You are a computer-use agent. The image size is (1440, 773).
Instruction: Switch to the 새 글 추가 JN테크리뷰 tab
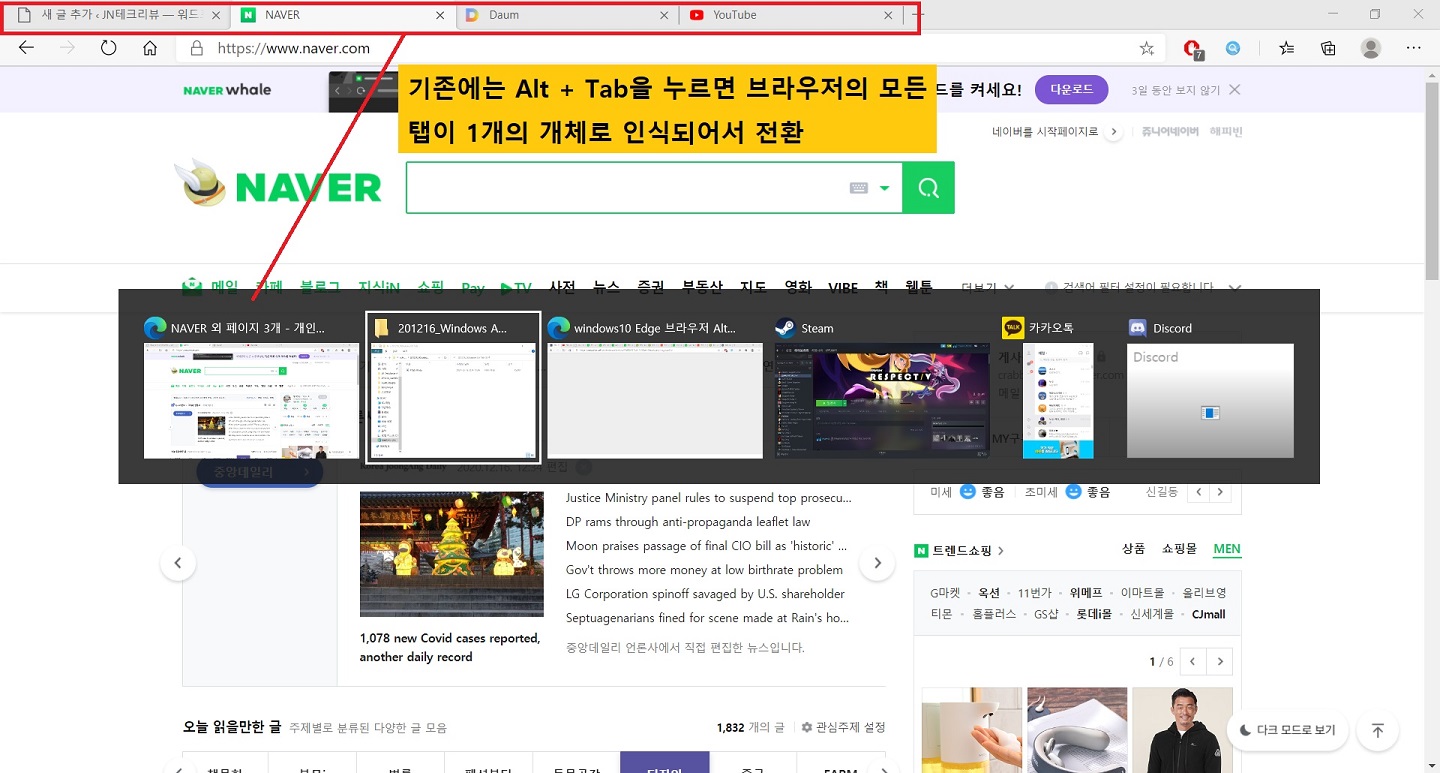pos(117,15)
